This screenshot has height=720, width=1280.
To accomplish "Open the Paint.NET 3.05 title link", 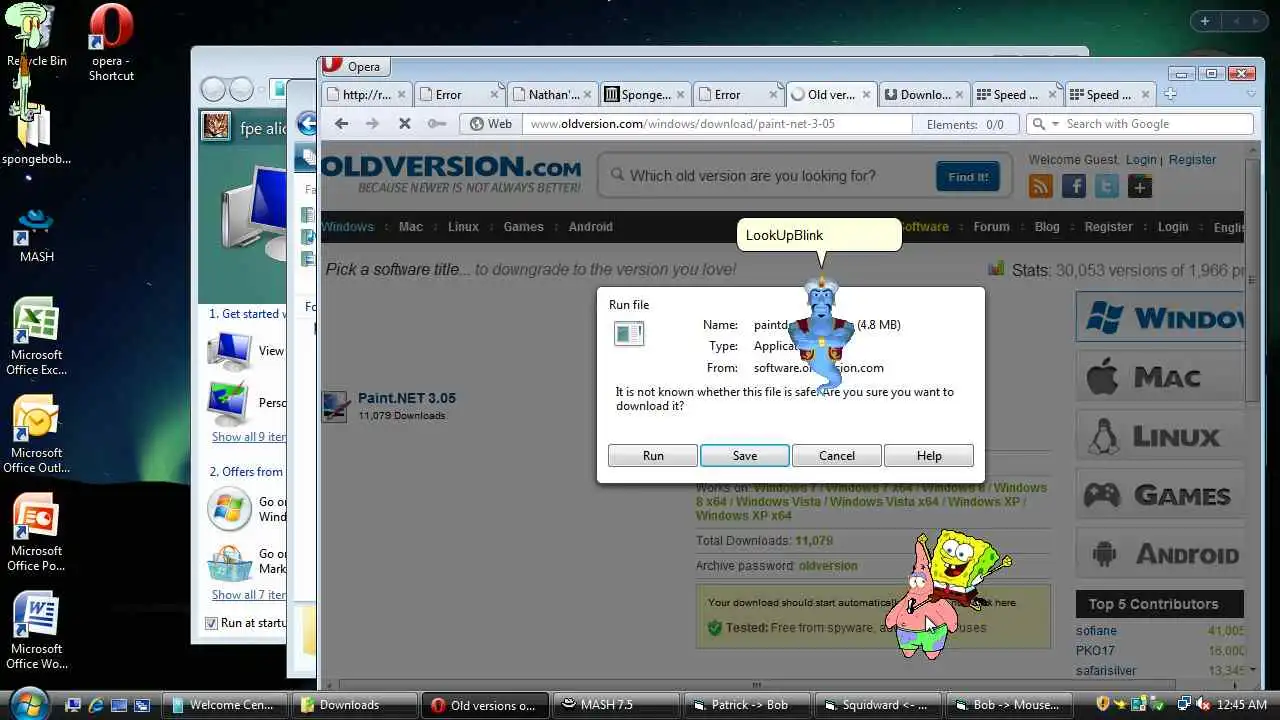I will (407, 398).
